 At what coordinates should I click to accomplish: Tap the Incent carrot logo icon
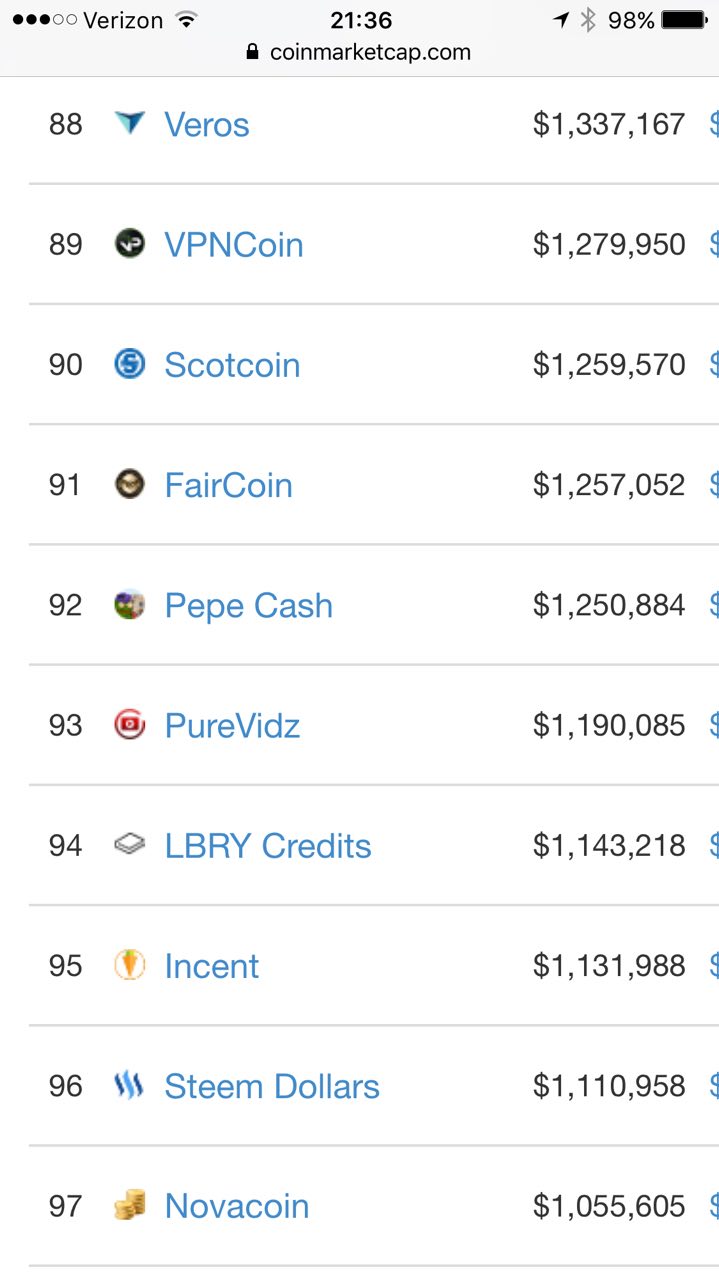130,964
